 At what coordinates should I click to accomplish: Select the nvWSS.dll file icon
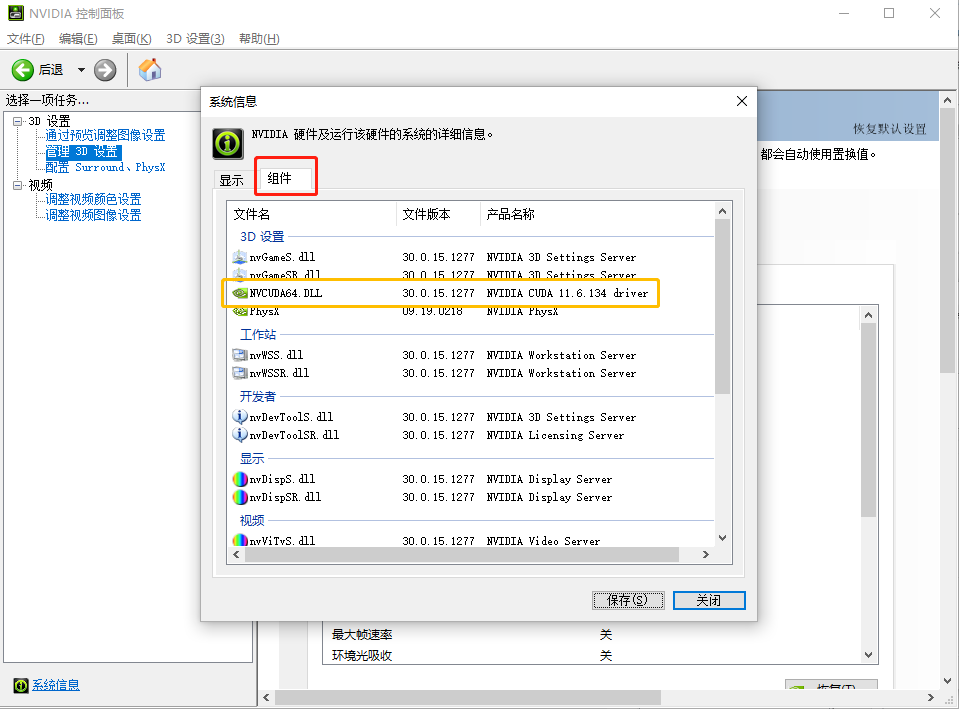tap(240, 355)
